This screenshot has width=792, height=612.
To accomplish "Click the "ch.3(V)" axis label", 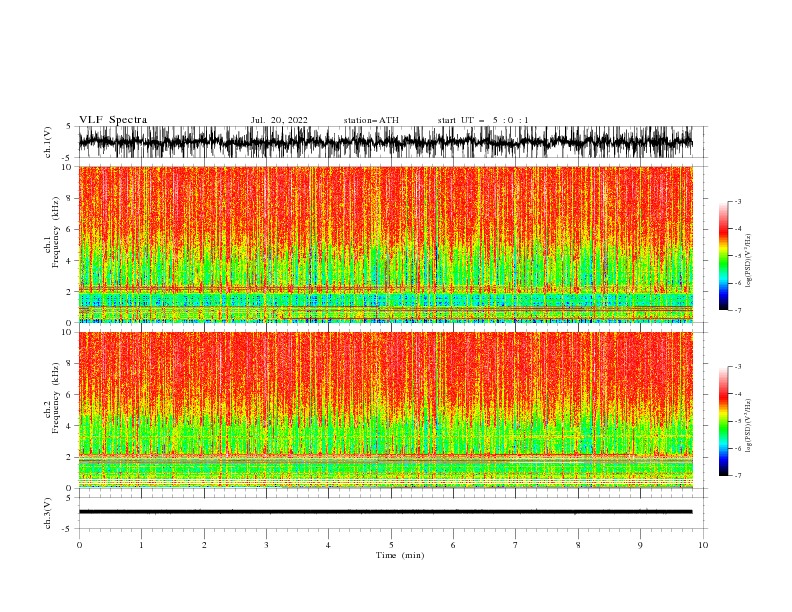I will point(48,513).
